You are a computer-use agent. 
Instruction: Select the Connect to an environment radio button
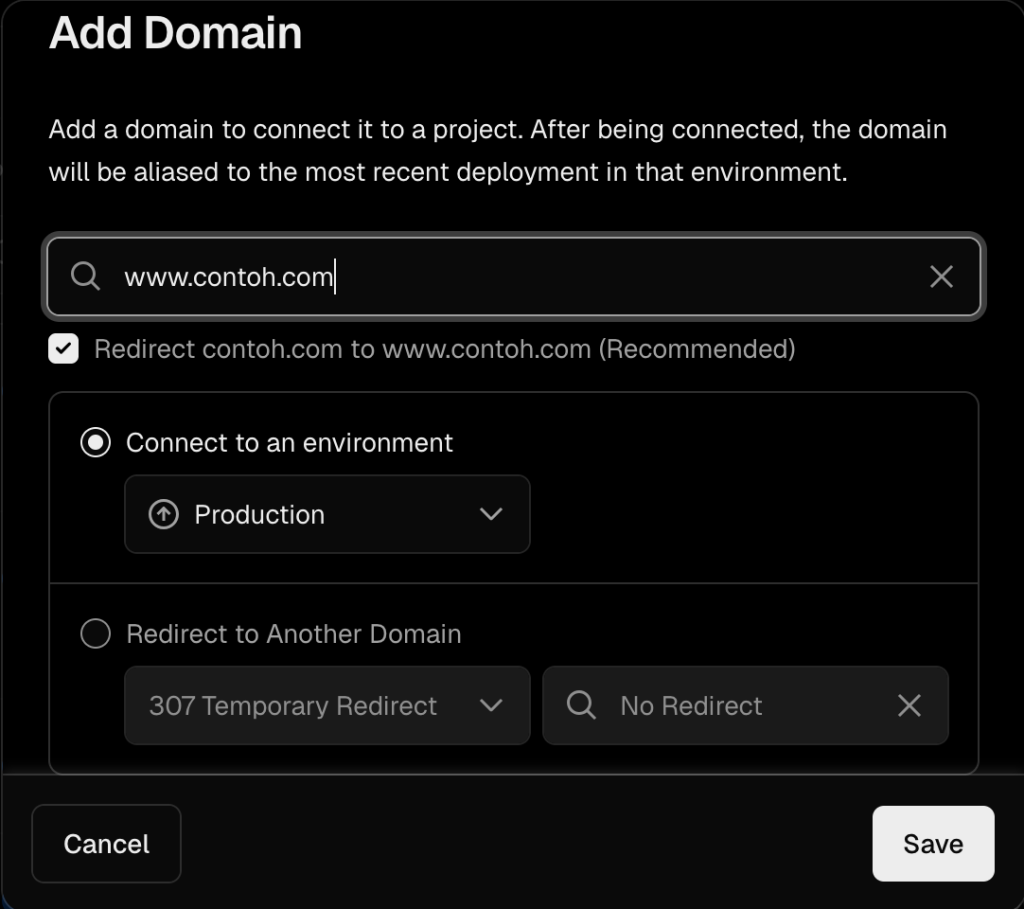pos(95,443)
